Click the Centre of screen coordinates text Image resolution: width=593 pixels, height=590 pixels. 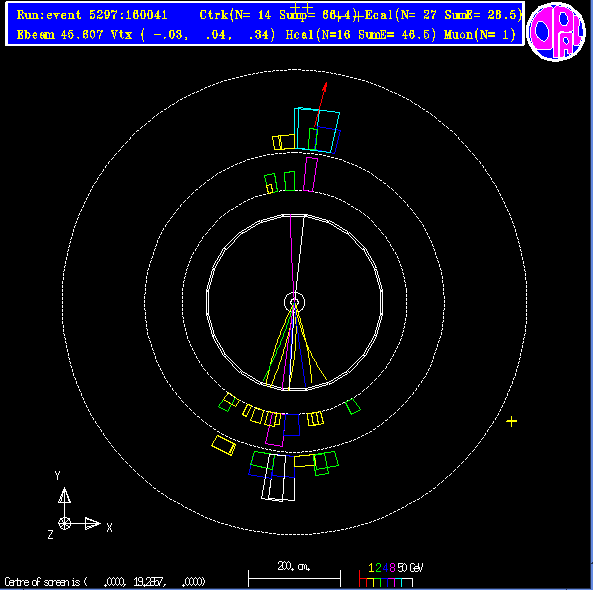point(105,582)
